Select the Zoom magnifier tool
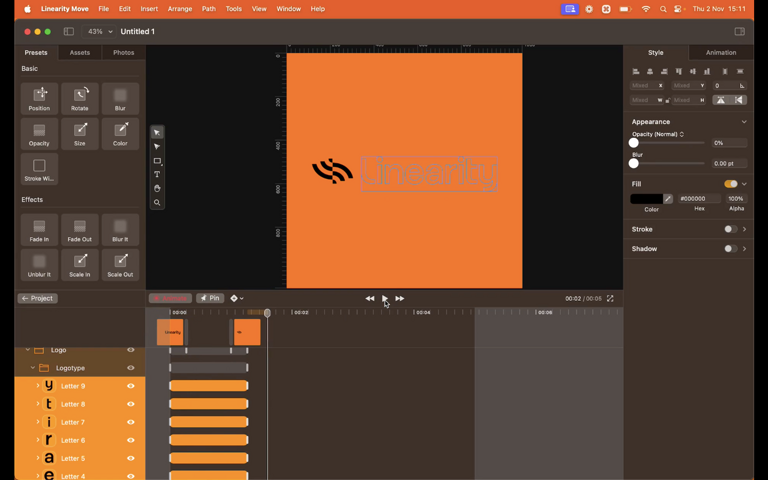 click(x=157, y=202)
